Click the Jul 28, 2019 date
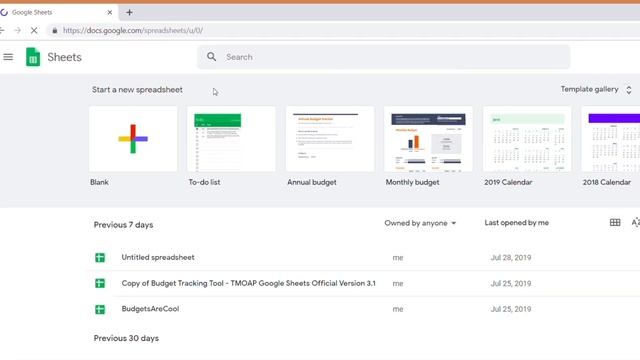Viewport: 640px width, 360px height. click(511, 258)
